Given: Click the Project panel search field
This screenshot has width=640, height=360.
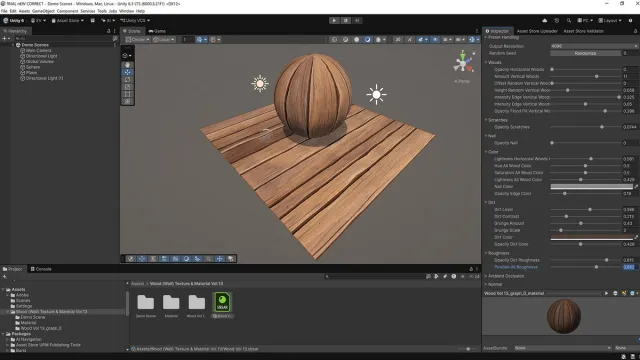Looking at the screenshot, I should click(375, 276).
